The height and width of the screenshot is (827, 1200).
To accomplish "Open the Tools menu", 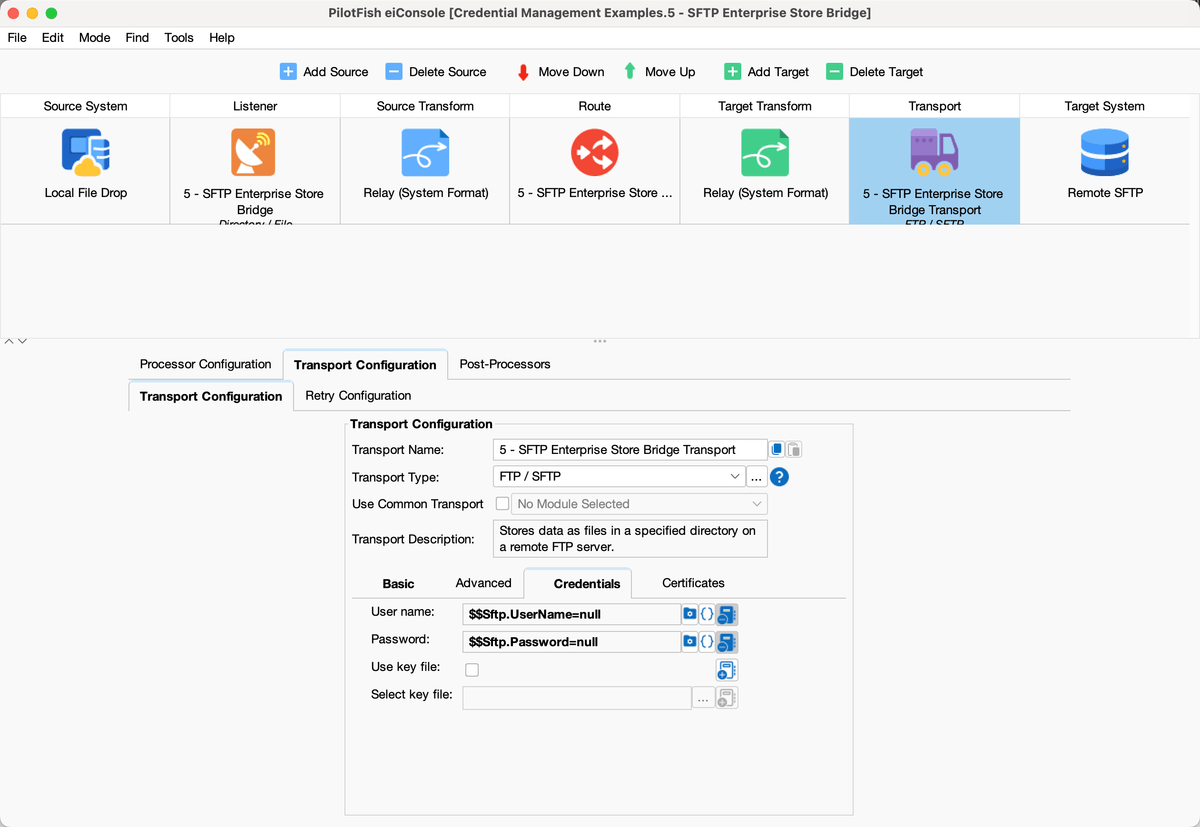I will tap(179, 37).
